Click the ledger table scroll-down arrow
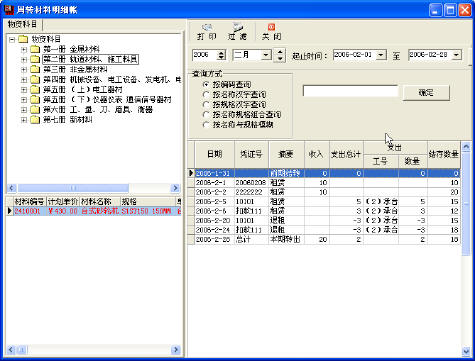 click(x=466, y=351)
